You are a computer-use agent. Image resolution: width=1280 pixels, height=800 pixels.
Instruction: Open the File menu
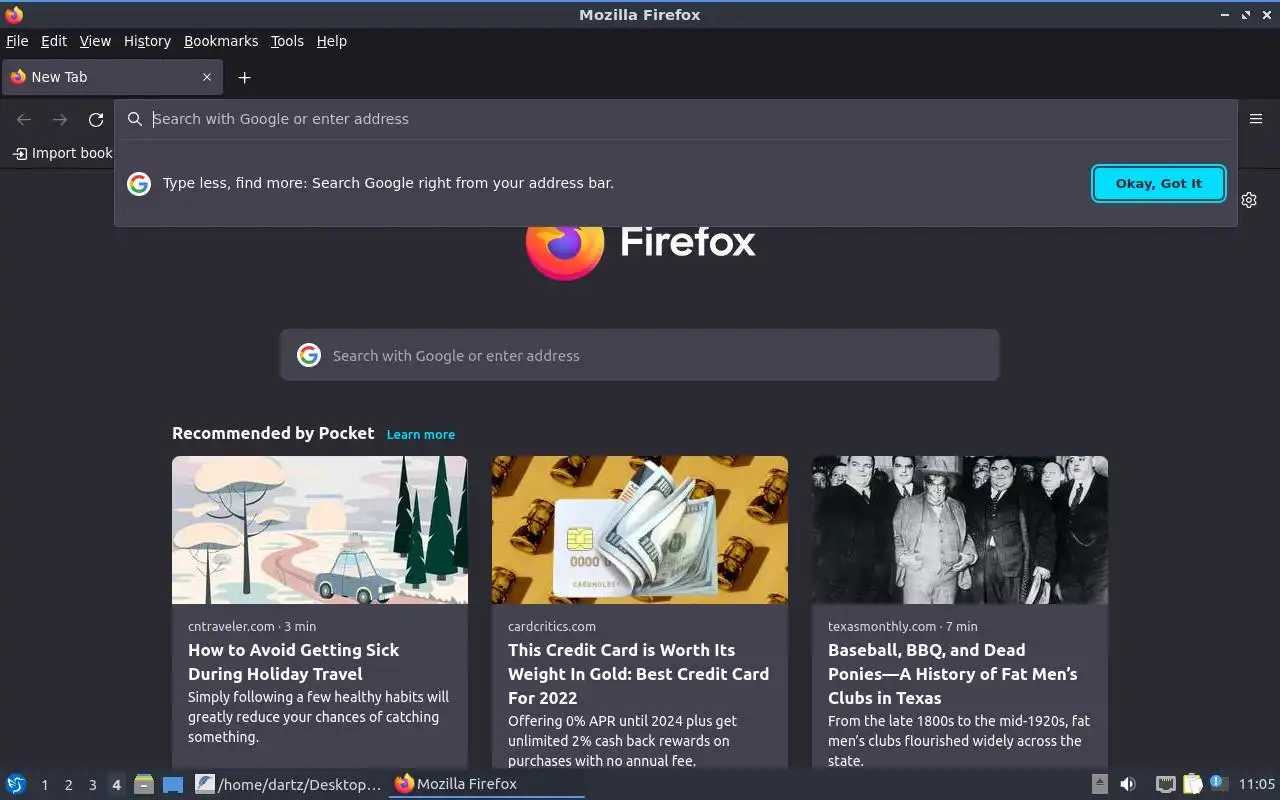coord(17,41)
